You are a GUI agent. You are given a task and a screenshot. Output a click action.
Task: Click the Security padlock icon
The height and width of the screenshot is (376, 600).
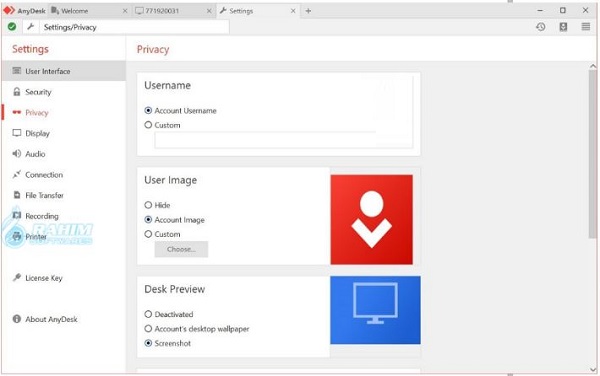click(x=16, y=92)
